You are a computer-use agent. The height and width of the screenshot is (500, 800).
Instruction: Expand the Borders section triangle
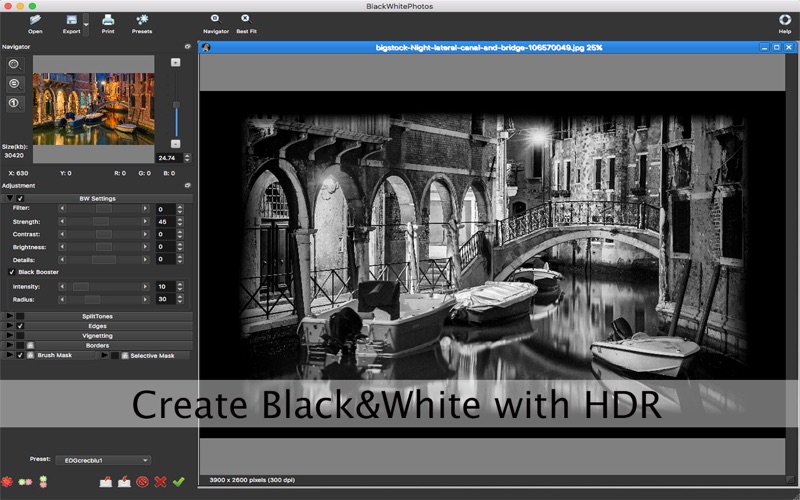point(10,345)
